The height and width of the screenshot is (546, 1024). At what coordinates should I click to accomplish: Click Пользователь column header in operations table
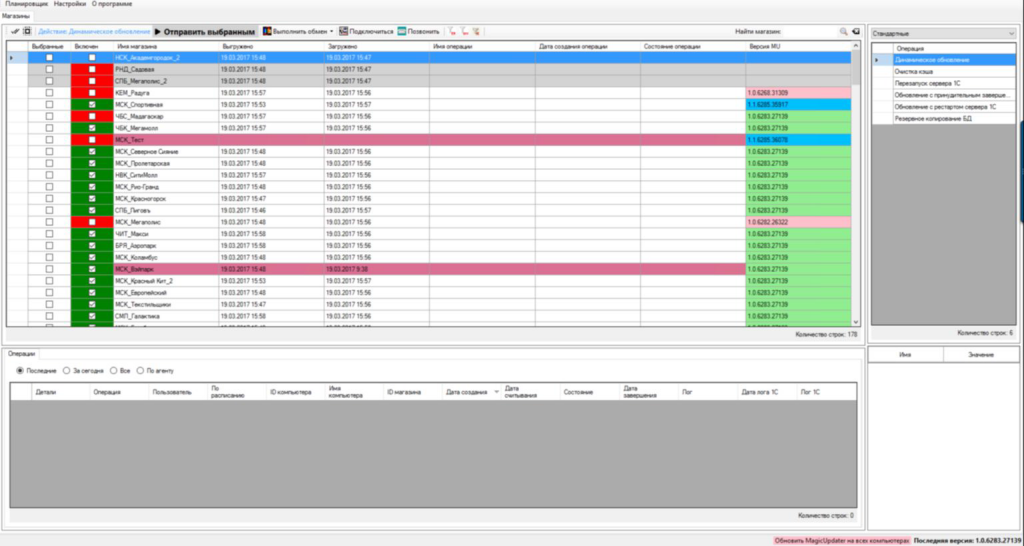pyautogui.click(x=176, y=392)
